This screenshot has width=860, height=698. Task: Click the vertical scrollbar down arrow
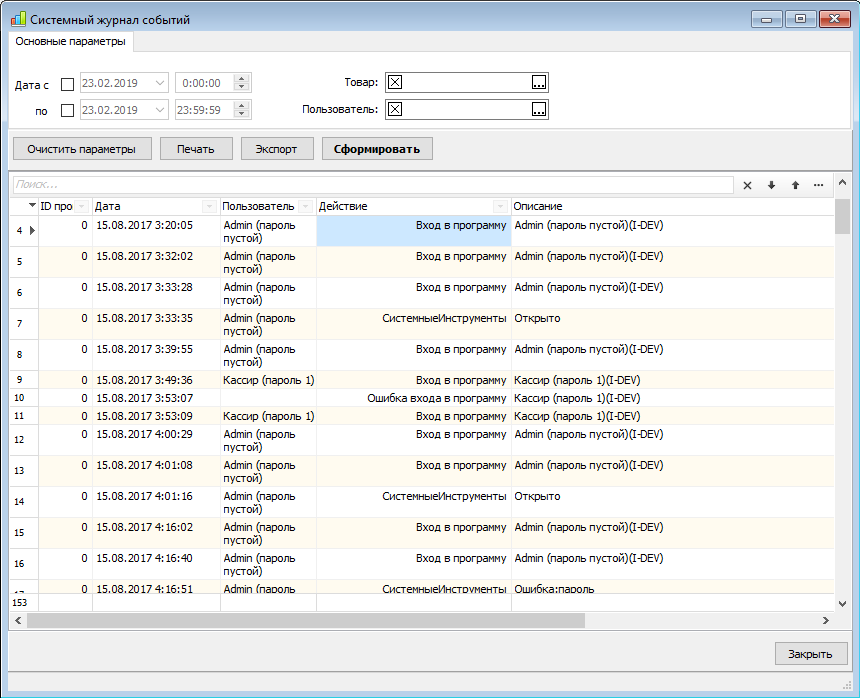click(x=842, y=604)
